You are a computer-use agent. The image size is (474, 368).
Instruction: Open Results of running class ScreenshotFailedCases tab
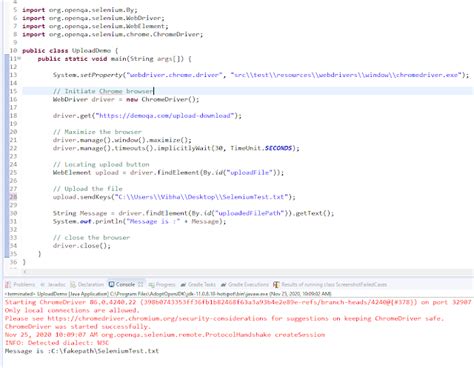pos(330,284)
